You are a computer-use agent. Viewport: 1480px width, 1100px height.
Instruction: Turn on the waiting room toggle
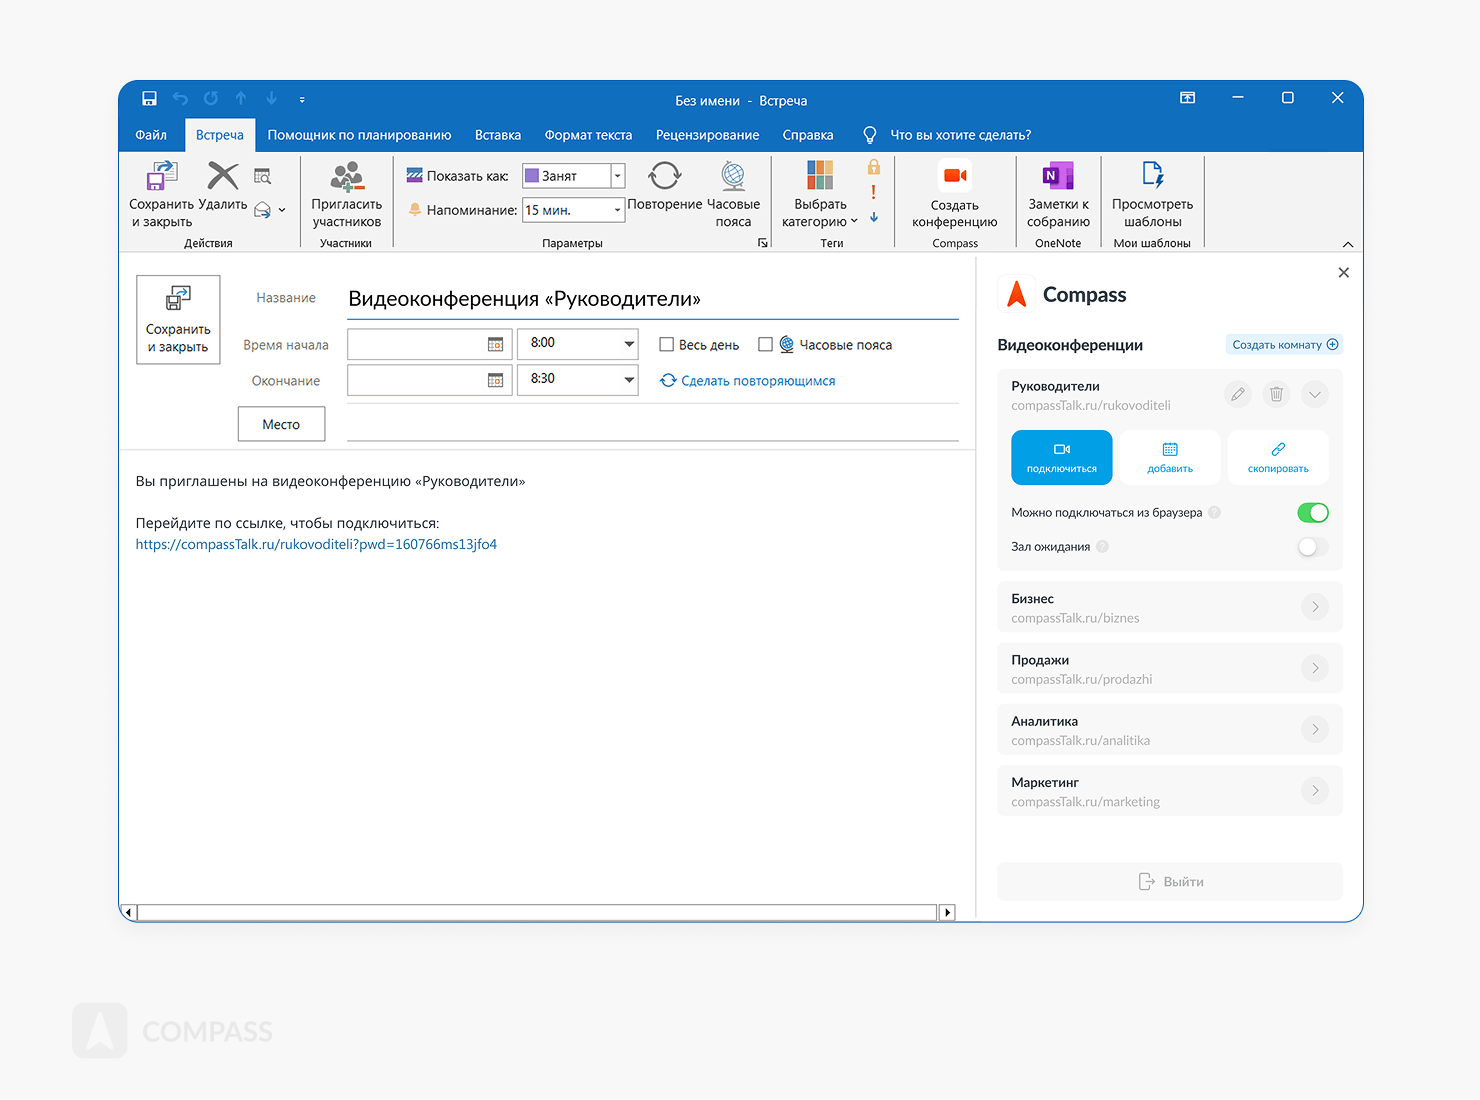point(1312,547)
